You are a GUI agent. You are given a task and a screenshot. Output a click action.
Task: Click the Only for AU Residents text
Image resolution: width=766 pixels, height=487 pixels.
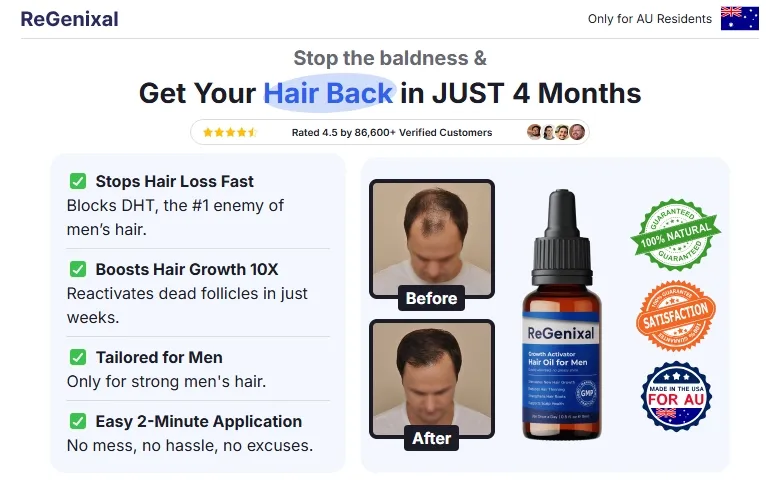click(650, 19)
